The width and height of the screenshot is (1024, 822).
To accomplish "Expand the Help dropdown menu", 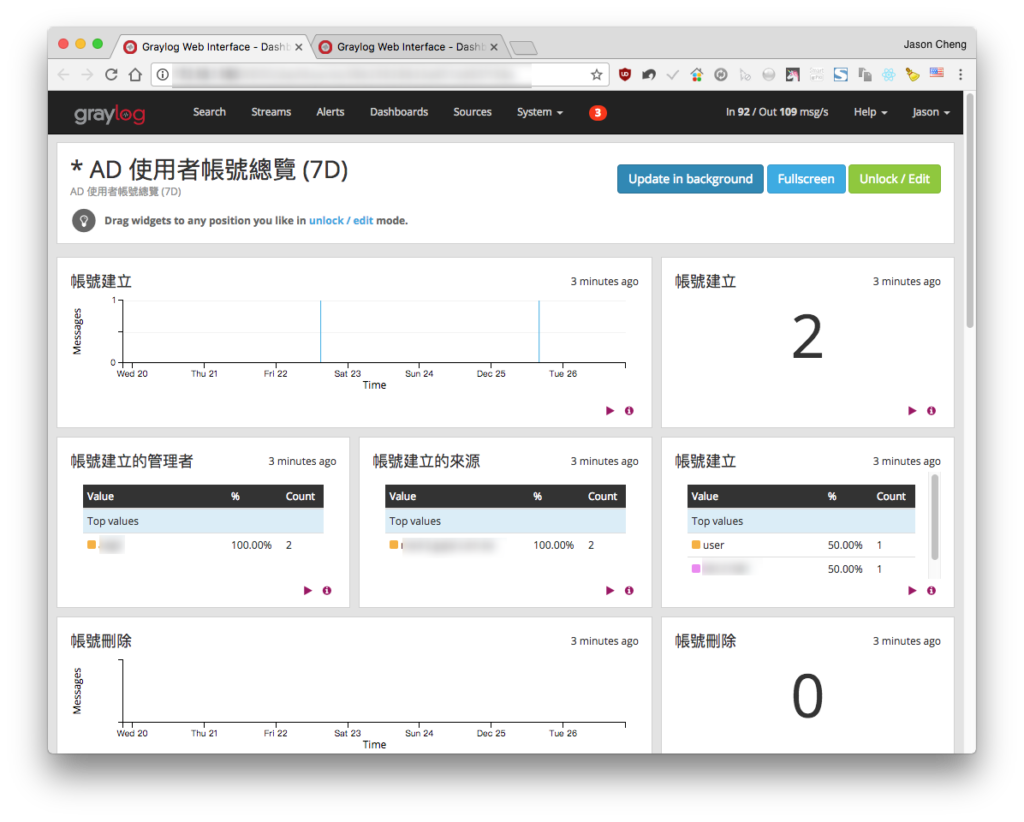I will (870, 112).
